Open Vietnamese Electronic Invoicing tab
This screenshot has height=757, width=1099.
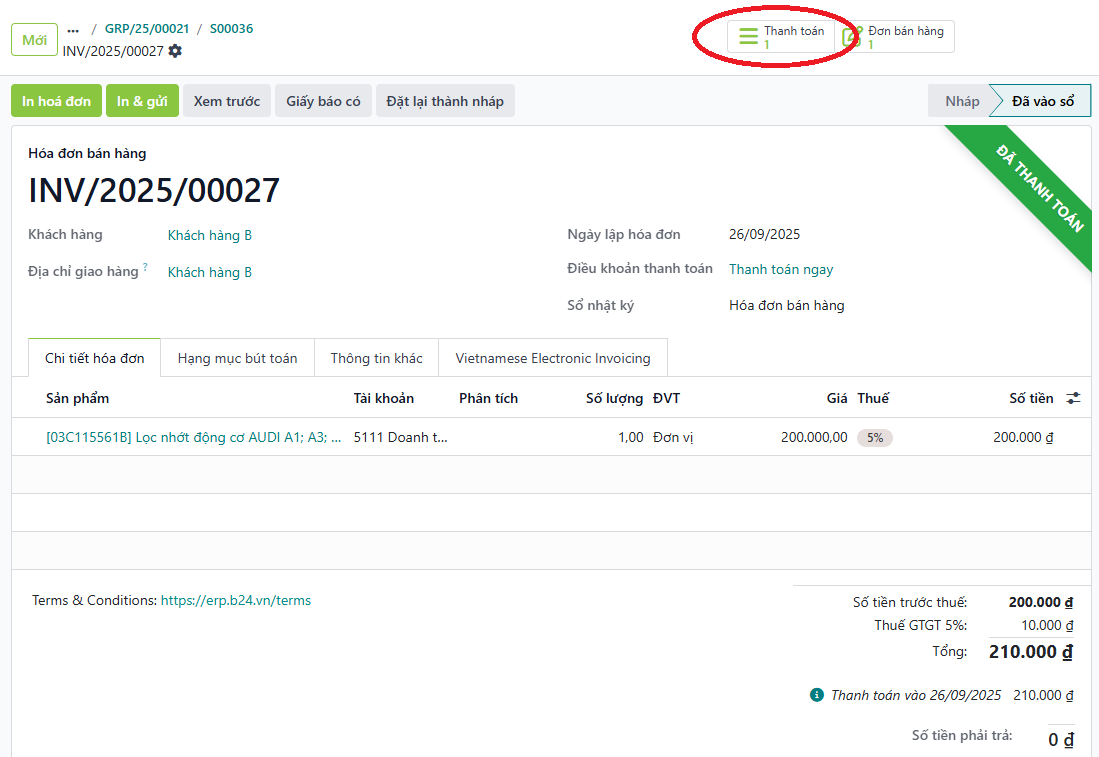click(552, 358)
